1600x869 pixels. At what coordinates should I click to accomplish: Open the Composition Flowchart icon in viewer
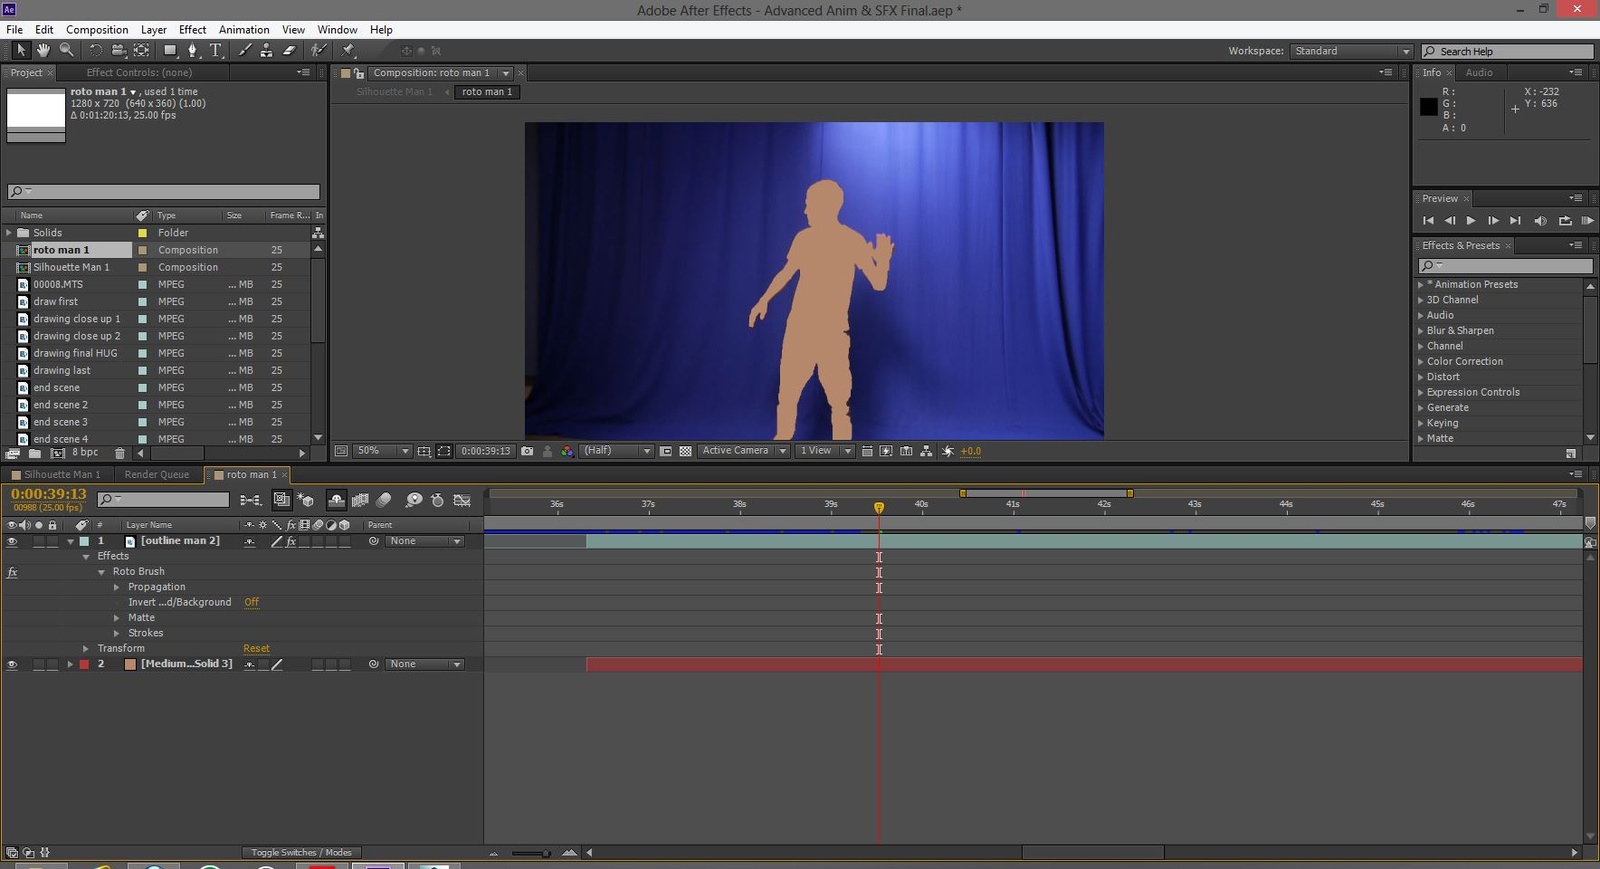tap(926, 451)
